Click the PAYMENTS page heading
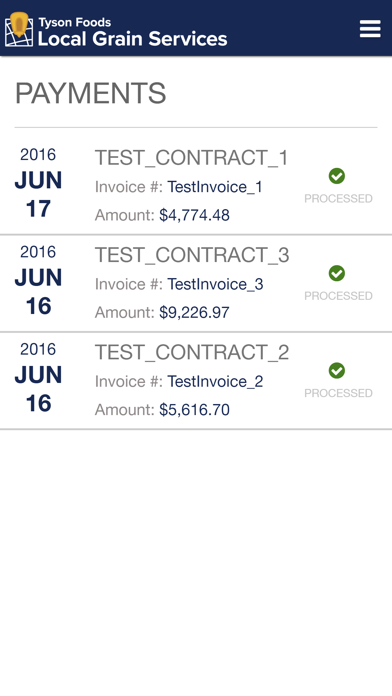The height and width of the screenshot is (696, 392). coord(91,93)
